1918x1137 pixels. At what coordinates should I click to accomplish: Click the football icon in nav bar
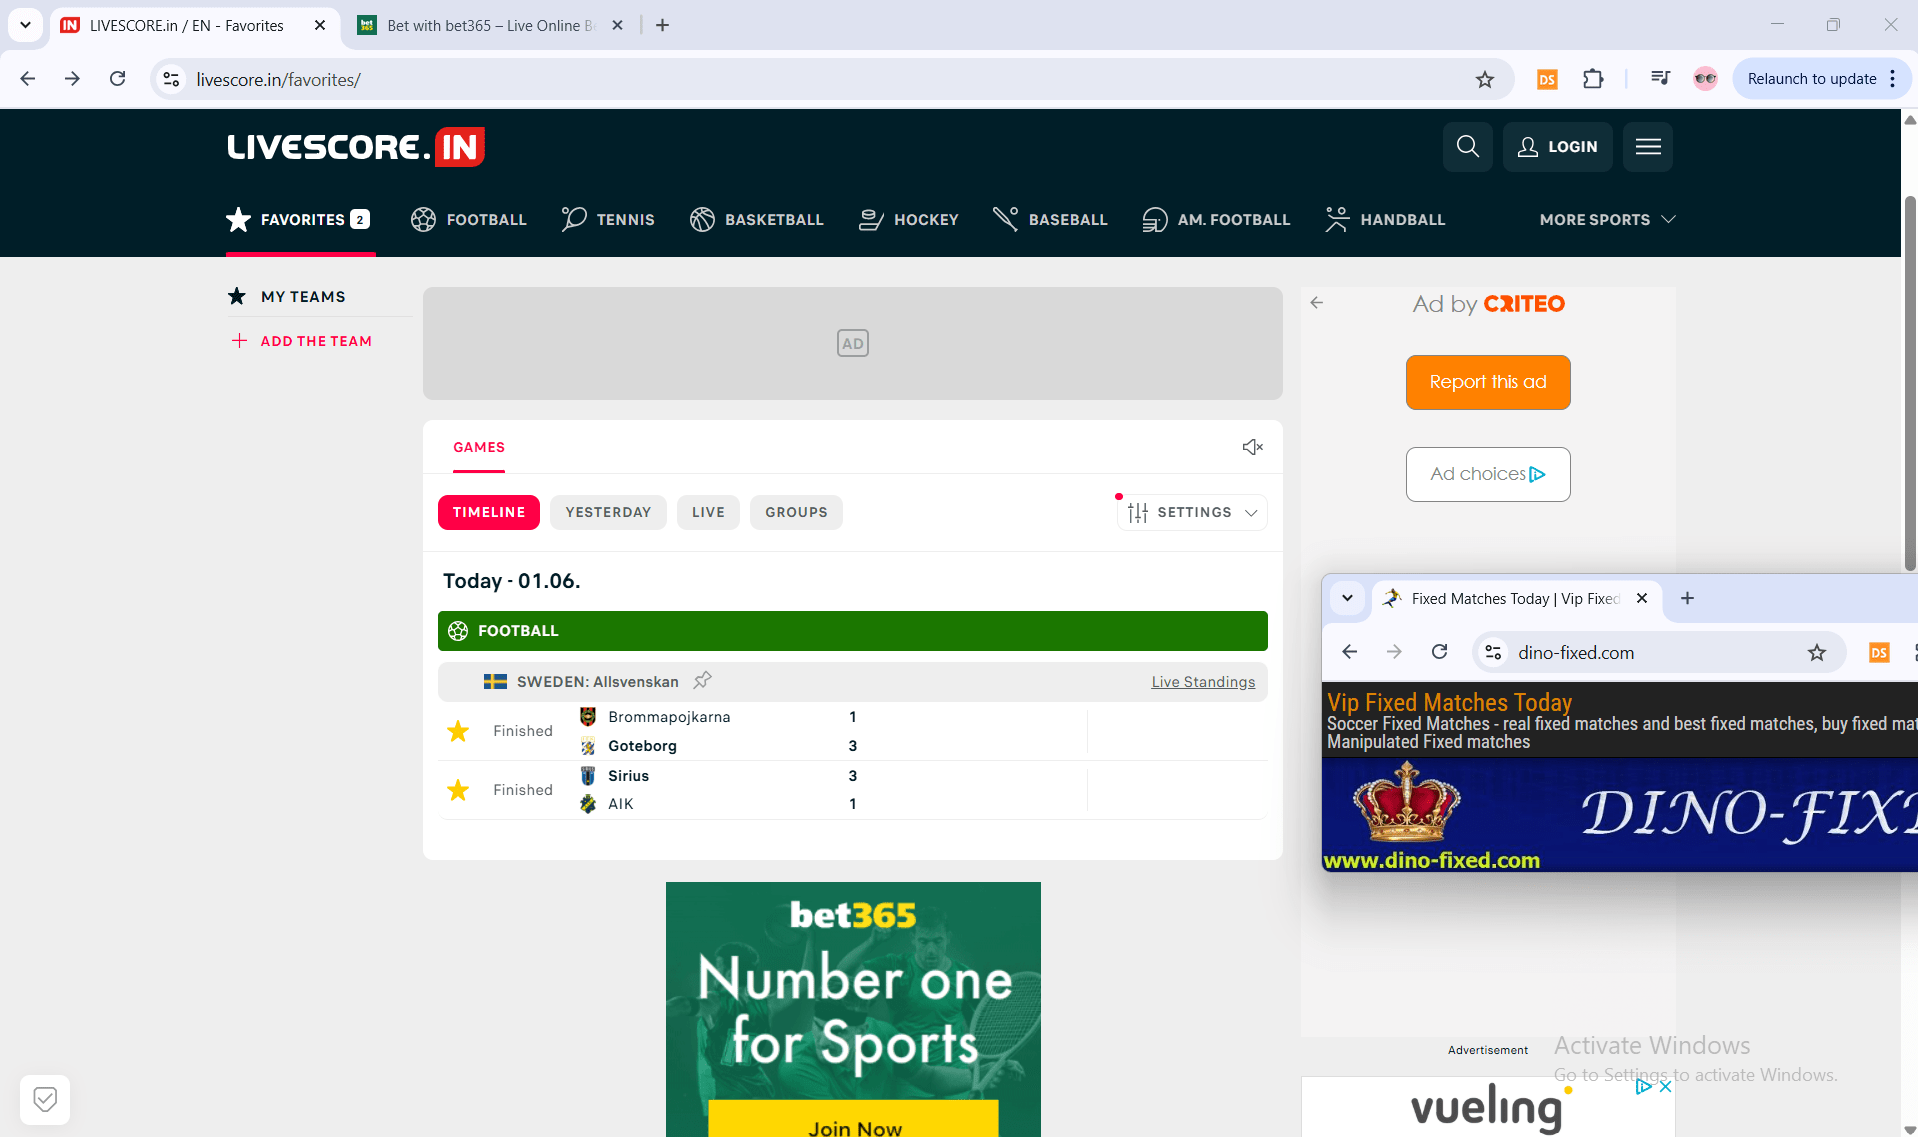[423, 219]
